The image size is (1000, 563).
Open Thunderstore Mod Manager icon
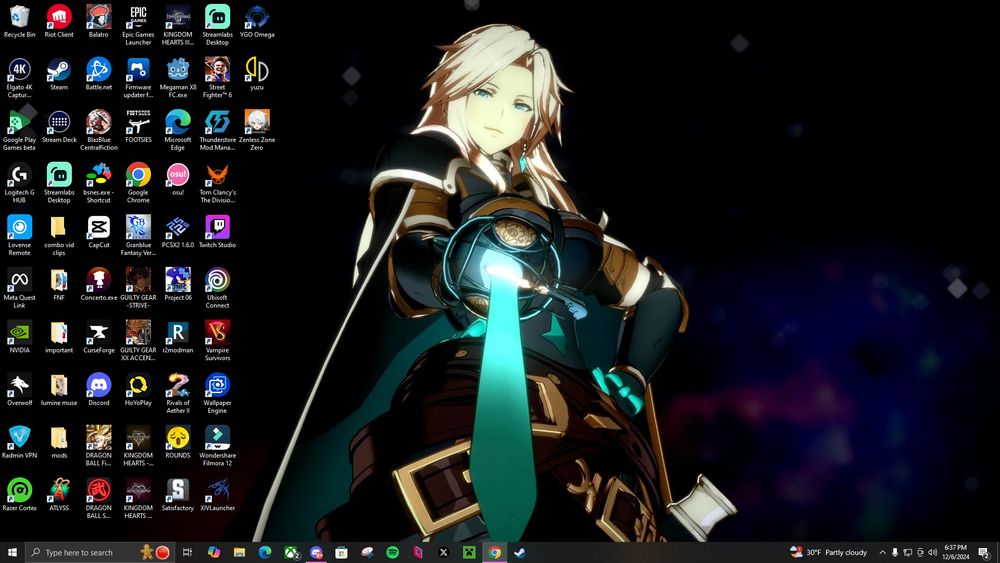click(217, 130)
